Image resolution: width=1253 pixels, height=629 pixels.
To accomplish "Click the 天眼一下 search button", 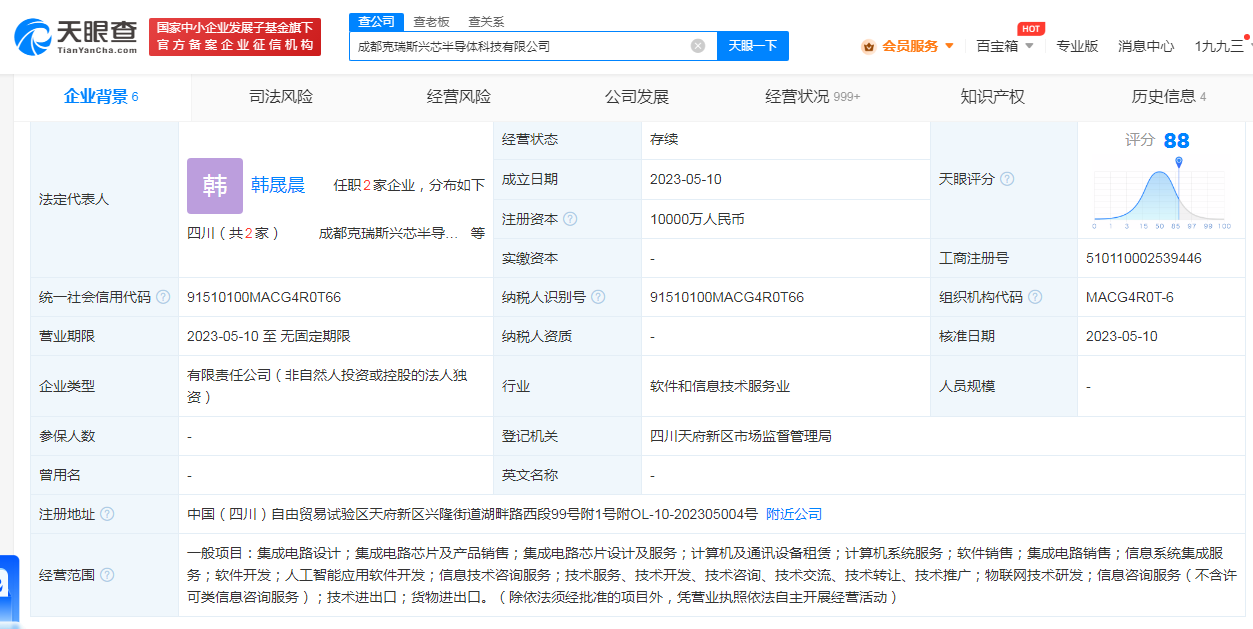I will pos(753,46).
